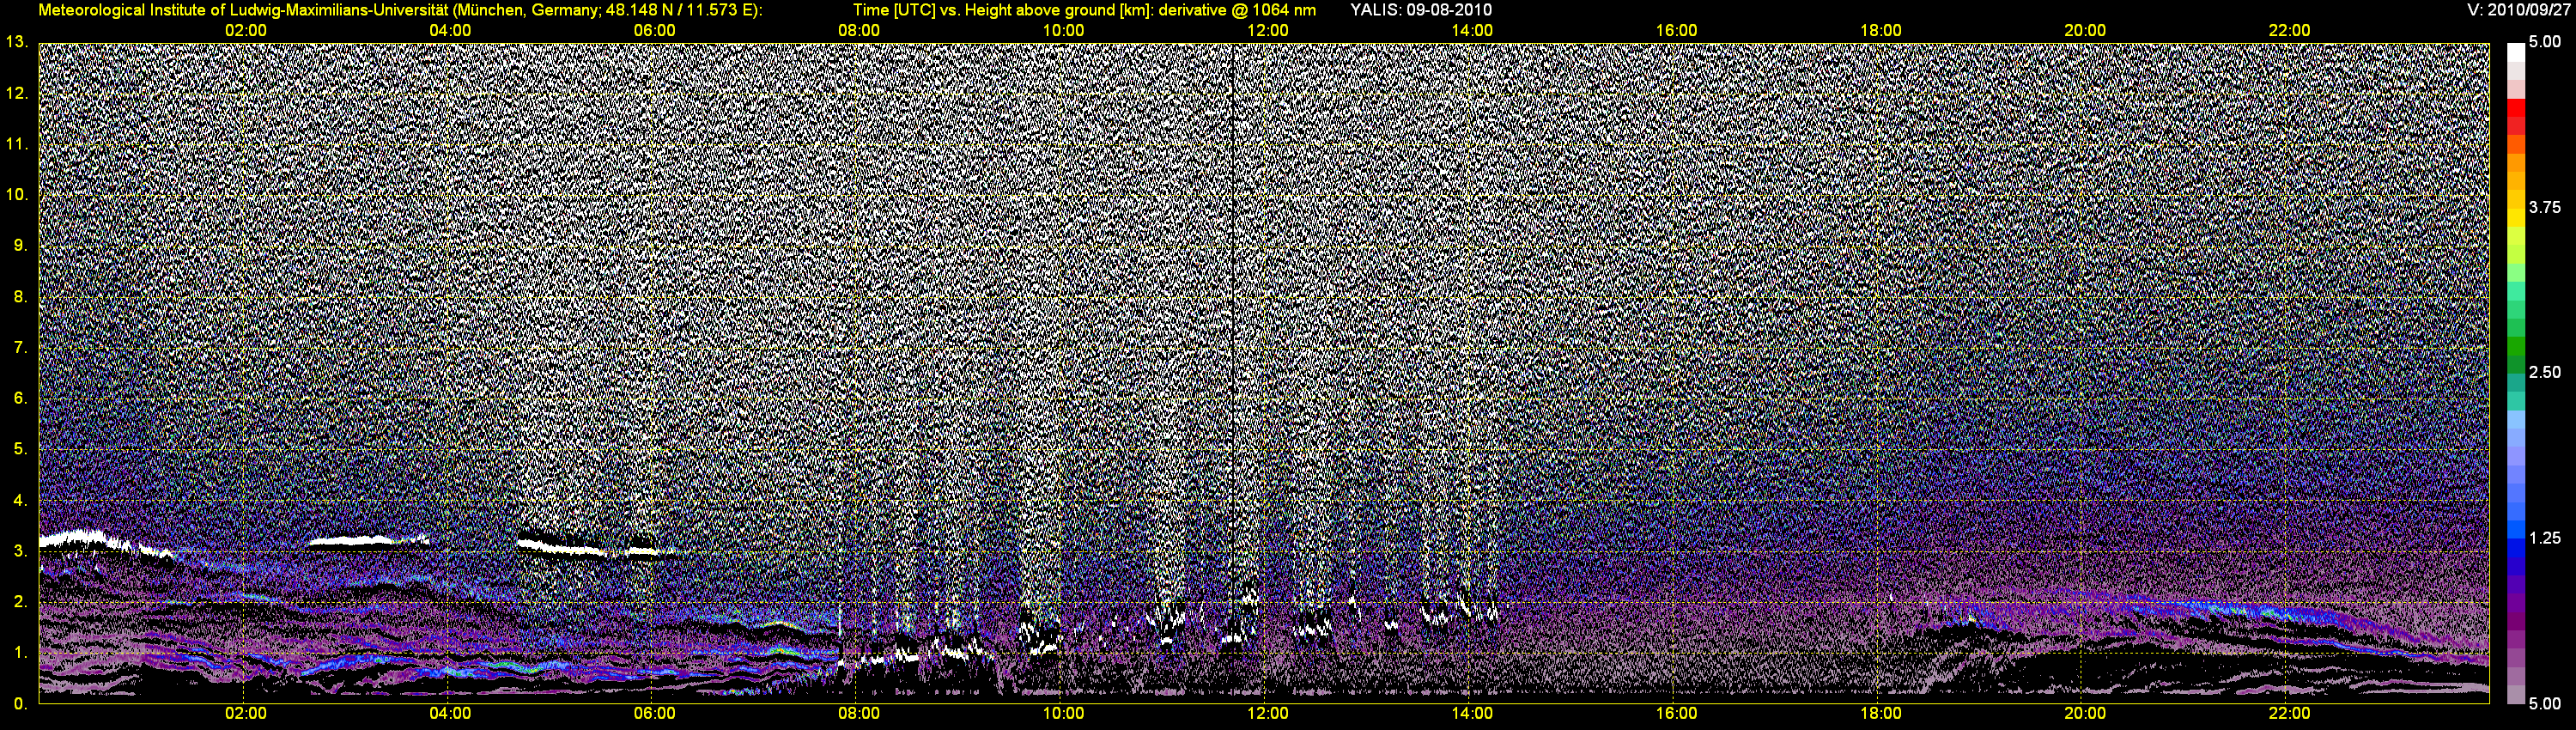2576x730 pixels.
Task: Click the 06:00 label on the top time axis
Action: [654, 30]
